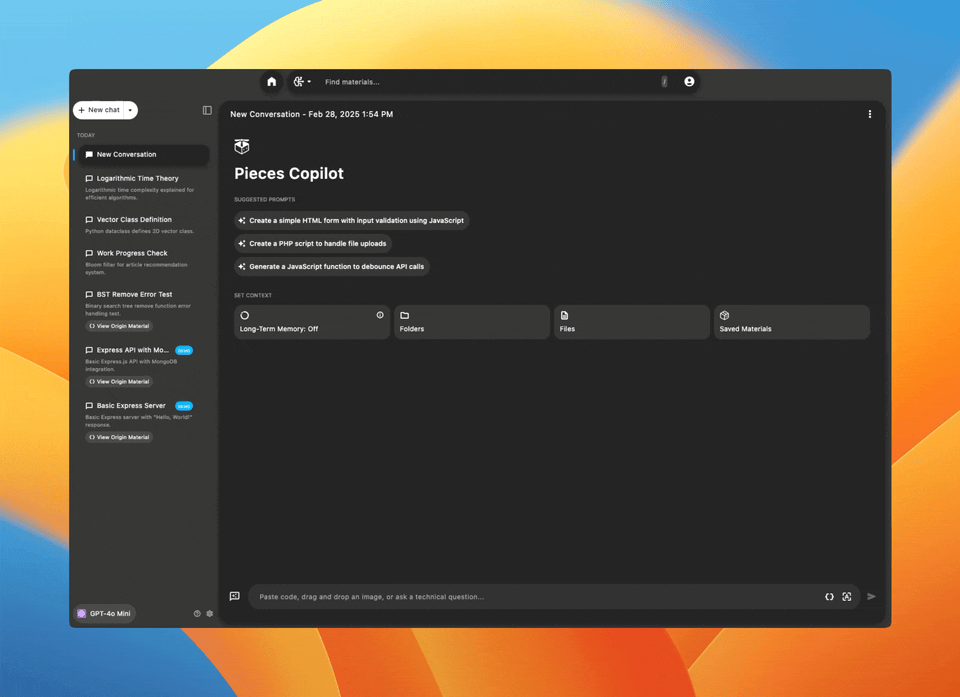This screenshot has height=697, width=960.
Task: Open settings gear icon in sidebar
Action: [x=209, y=614]
